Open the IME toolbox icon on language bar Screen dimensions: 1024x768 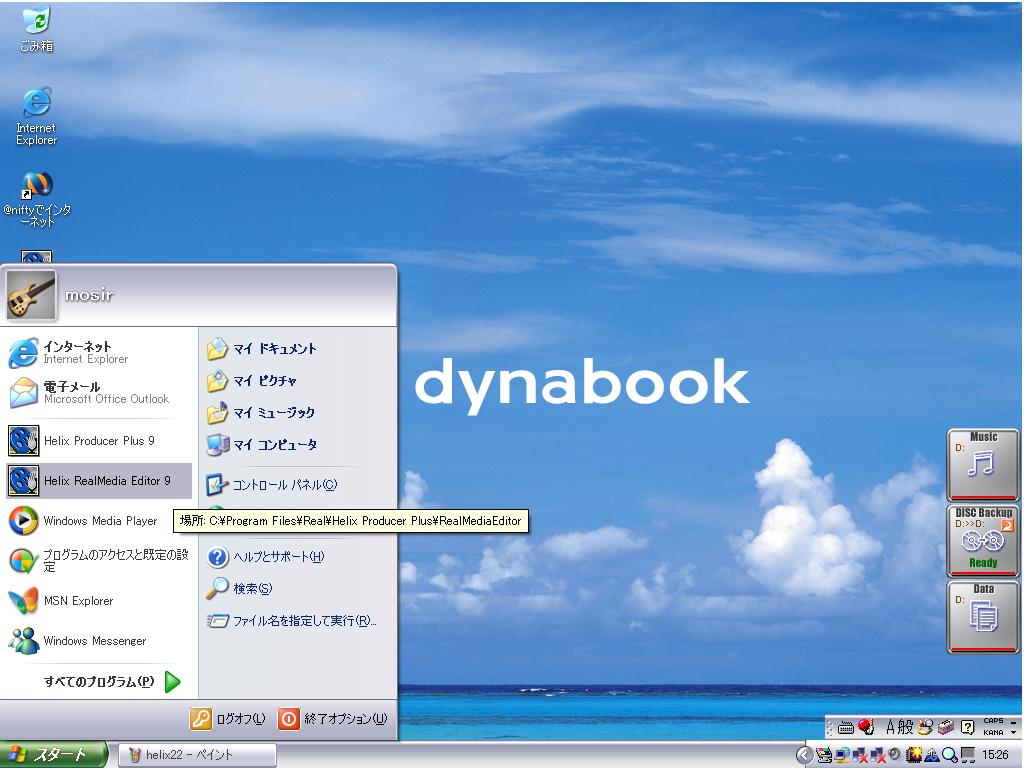(x=946, y=726)
